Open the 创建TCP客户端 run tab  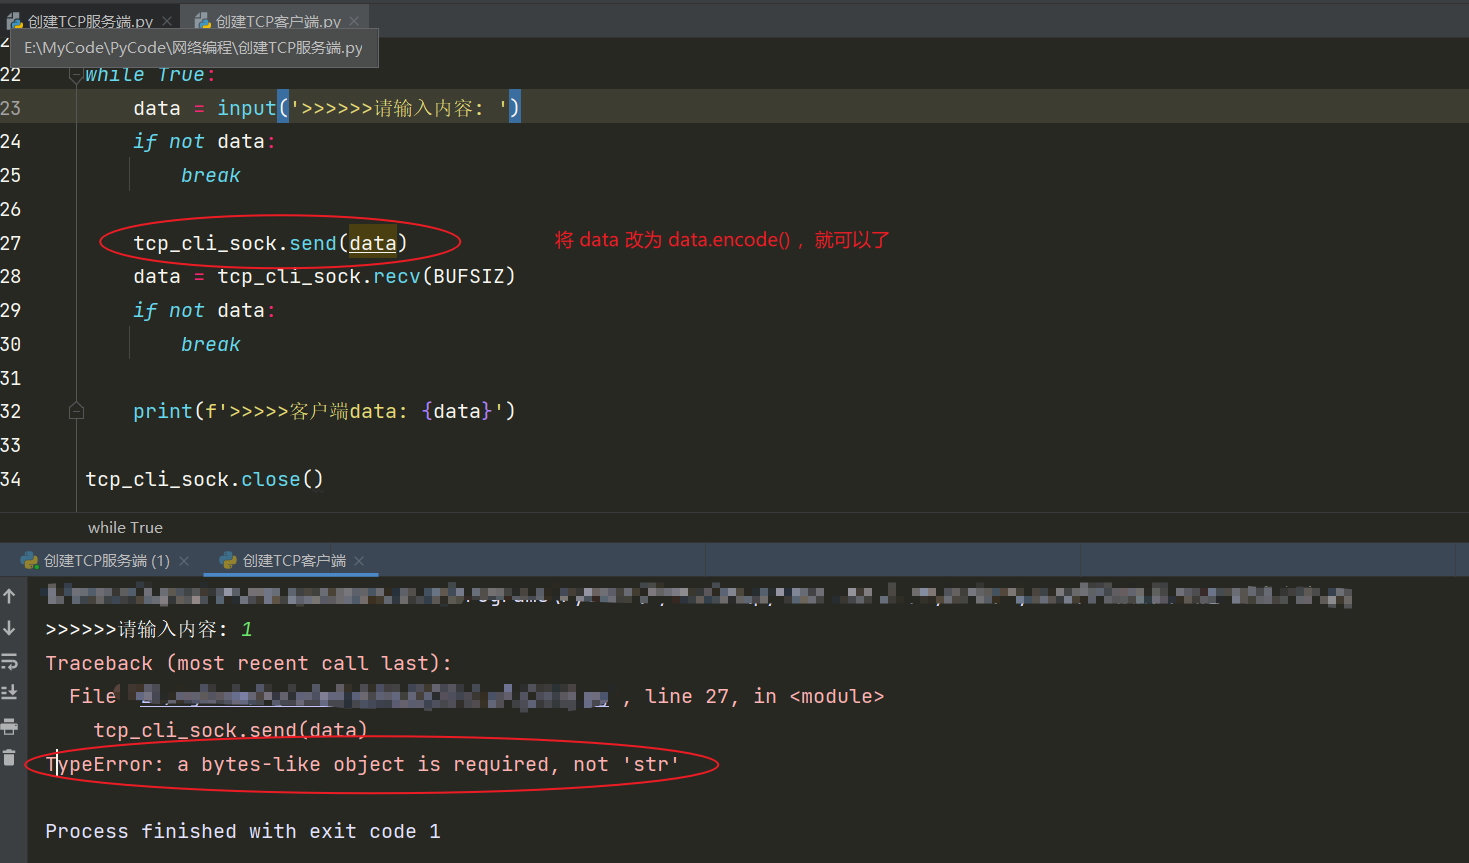pyautogui.click(x=294, y=561)
